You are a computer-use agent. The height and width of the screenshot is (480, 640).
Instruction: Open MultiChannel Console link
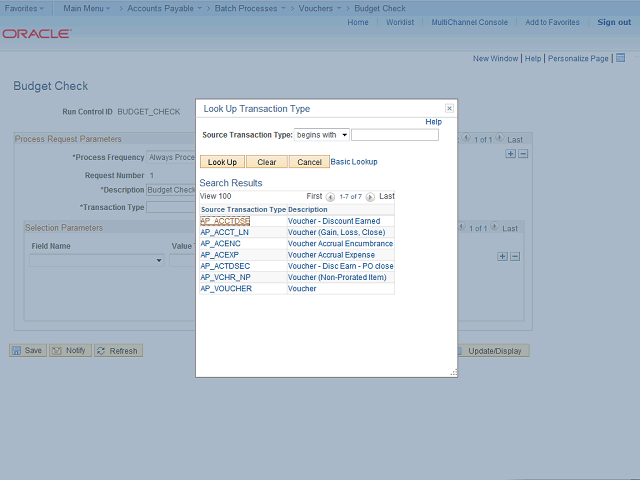469,22
